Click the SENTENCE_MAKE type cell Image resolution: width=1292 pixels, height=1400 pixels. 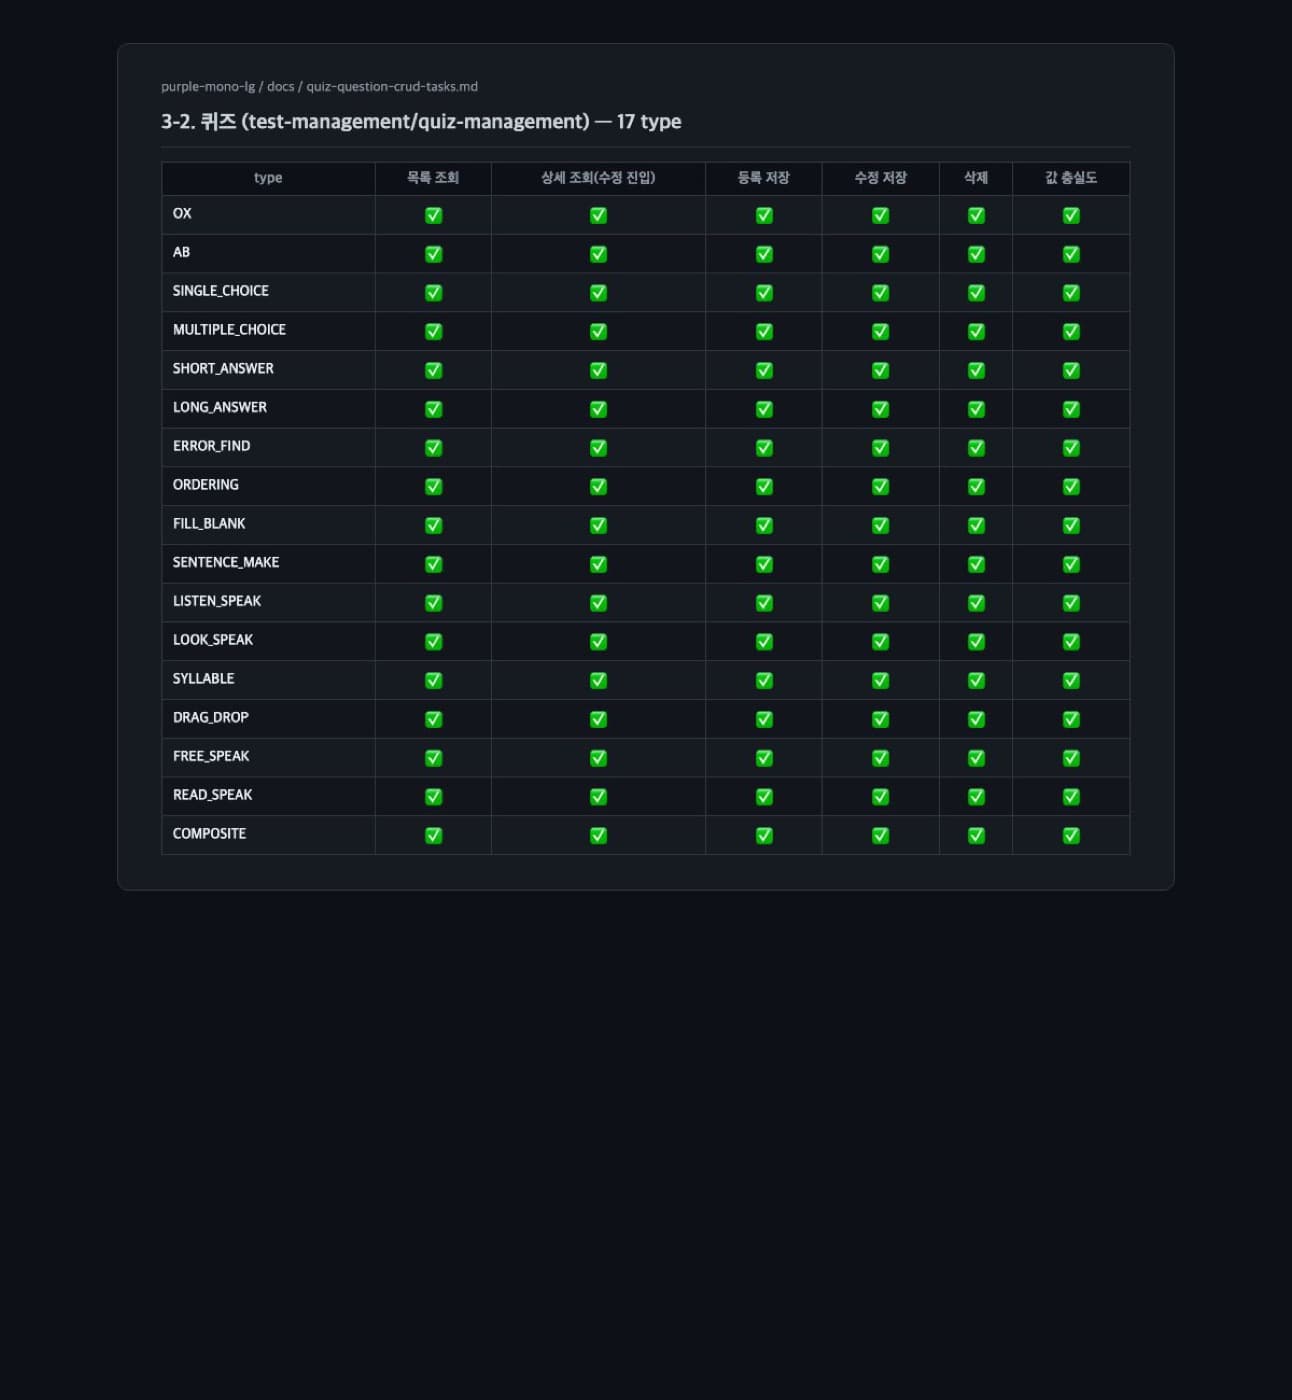268,563
